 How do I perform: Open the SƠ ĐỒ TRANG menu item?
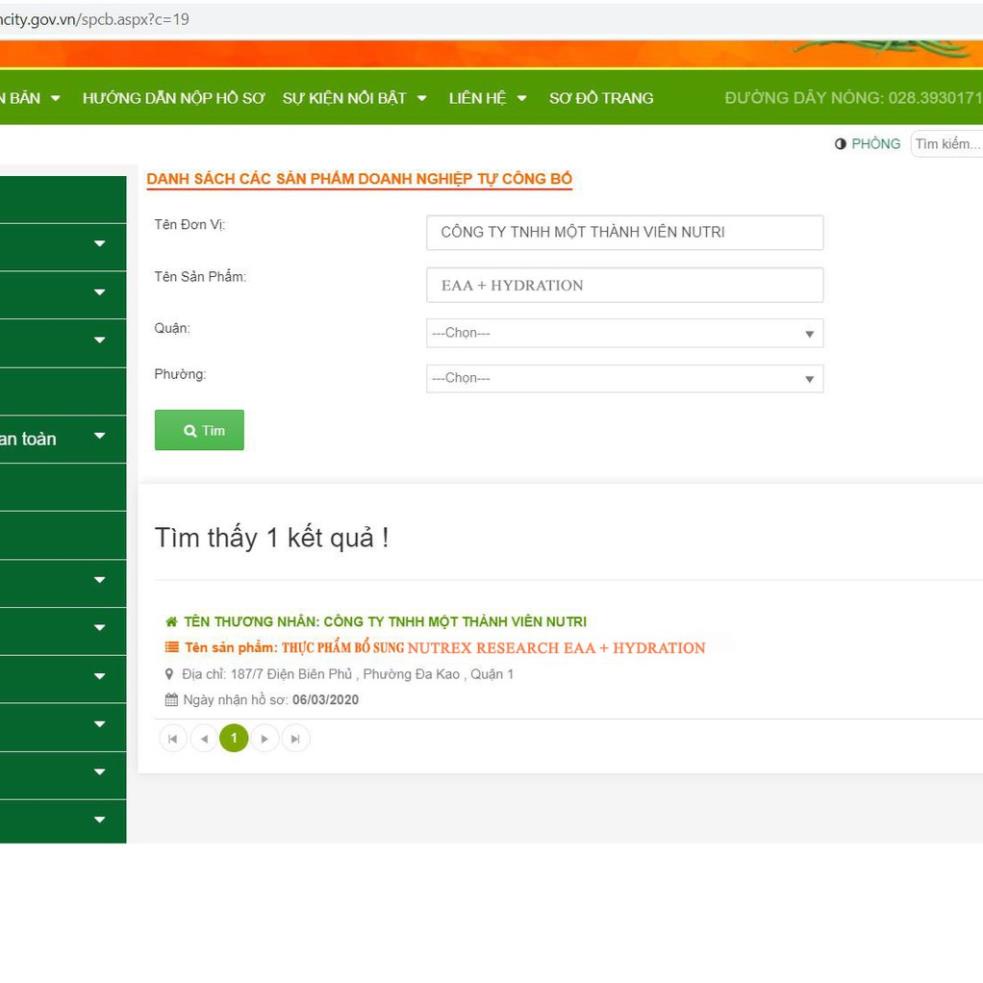[x=601, y=98]
